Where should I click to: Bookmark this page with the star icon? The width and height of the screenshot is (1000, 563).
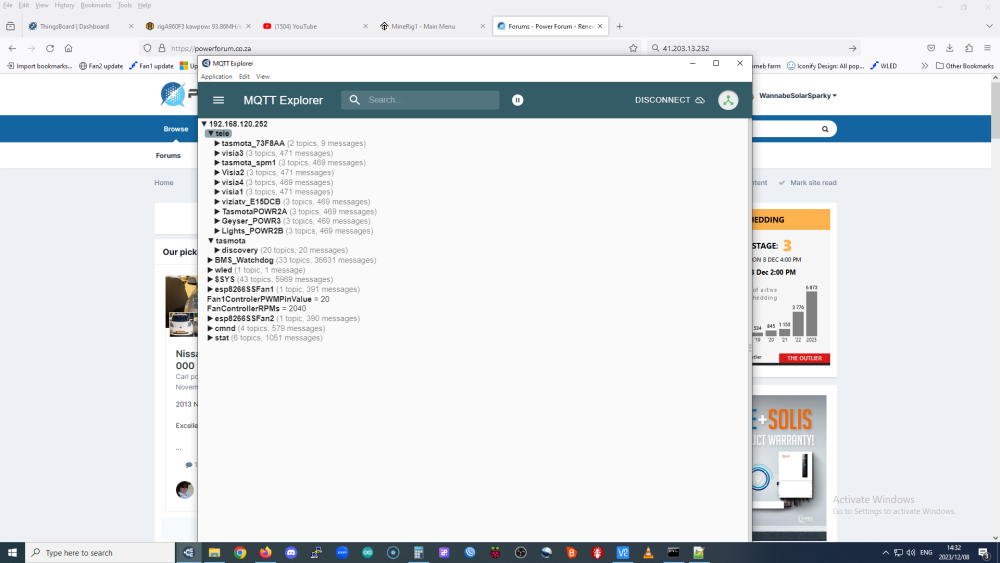(633, 48)
